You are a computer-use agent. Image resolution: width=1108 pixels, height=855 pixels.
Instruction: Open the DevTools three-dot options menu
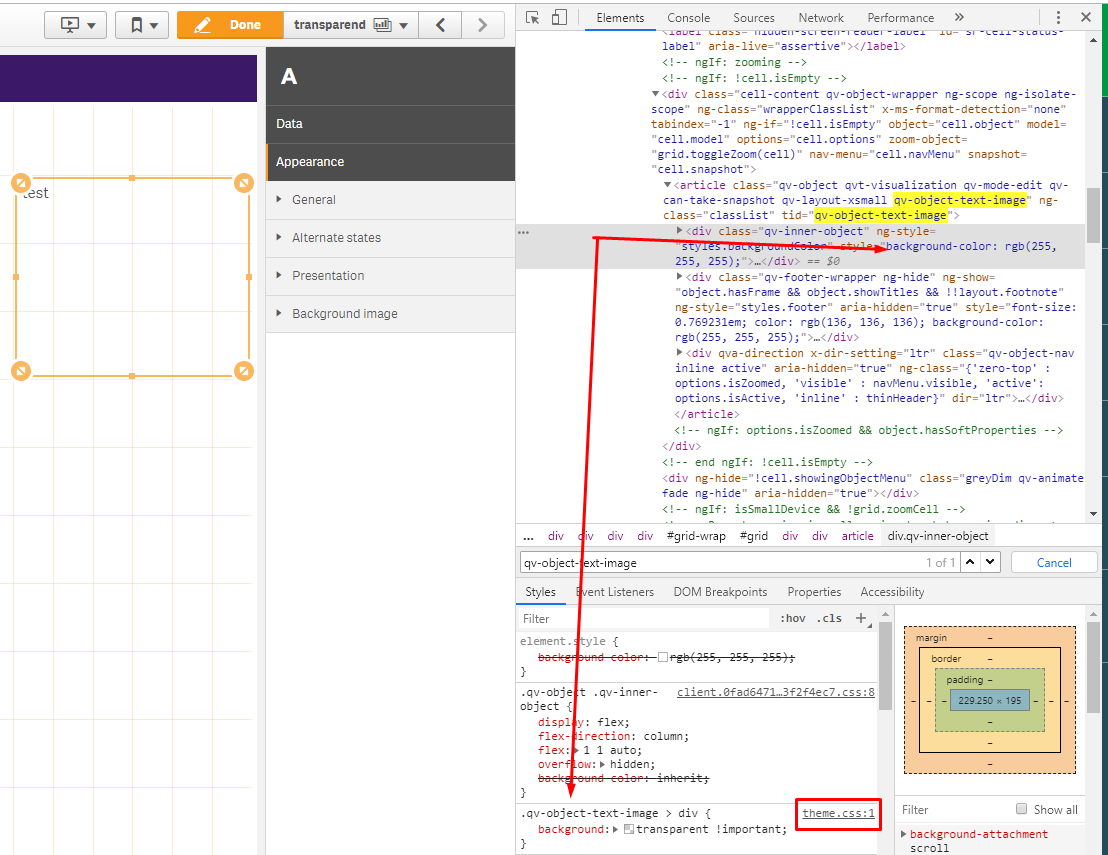click(x=1059, y=18)
